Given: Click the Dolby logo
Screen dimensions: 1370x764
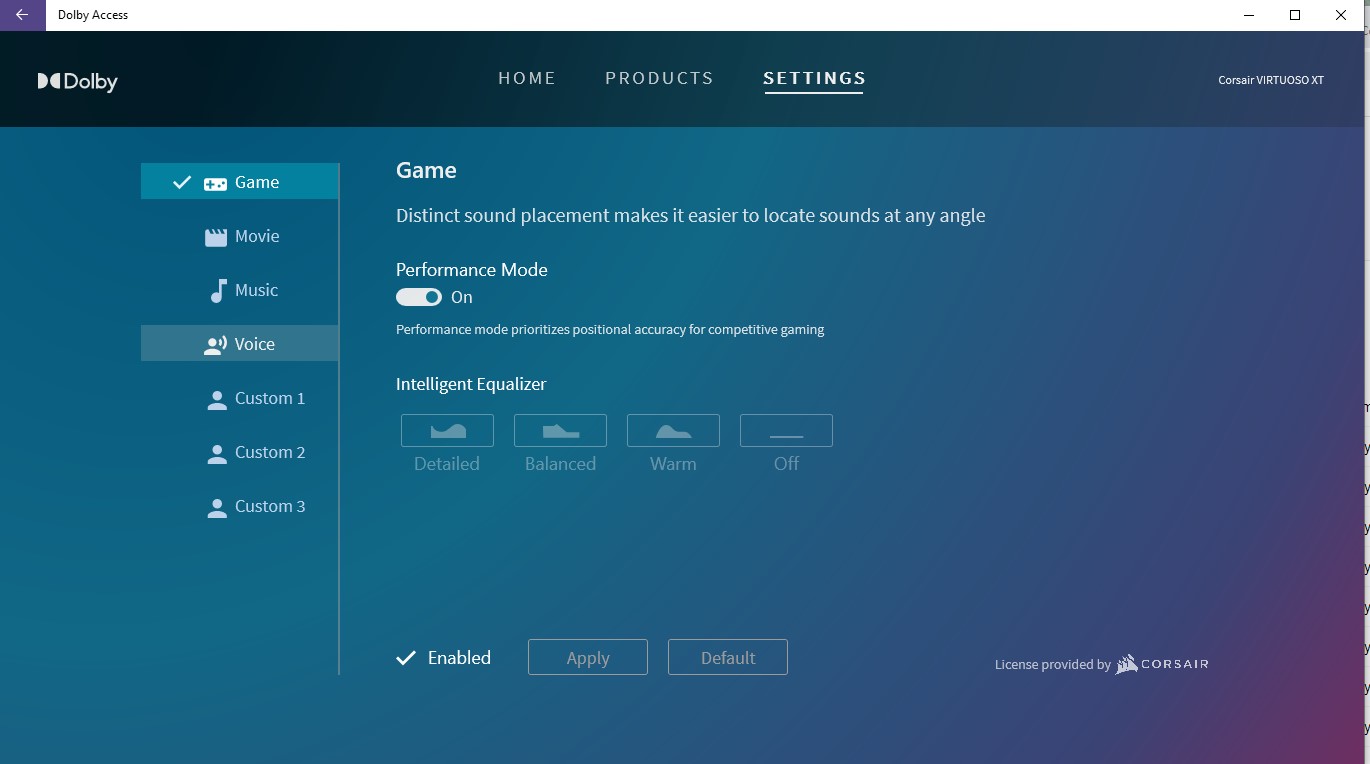Looking at the screenshot, I should (x=78, y=82).
